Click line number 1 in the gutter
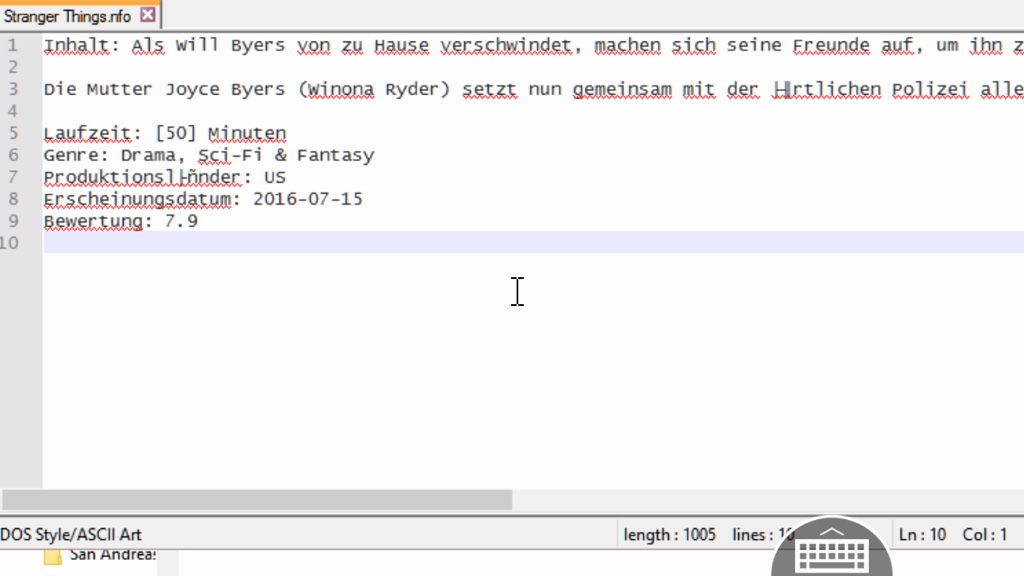The width and height of the screenshot is (1024, 576). pos(12,45)
